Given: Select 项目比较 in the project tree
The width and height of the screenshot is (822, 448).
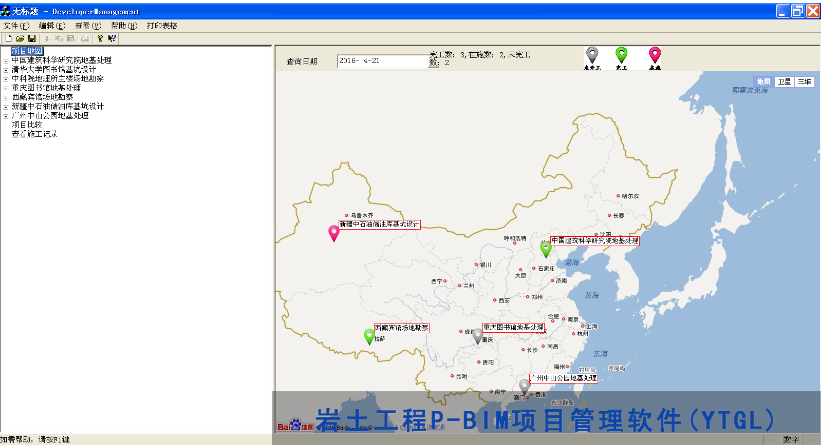Looking at the screenshot, I should point(27,125).
